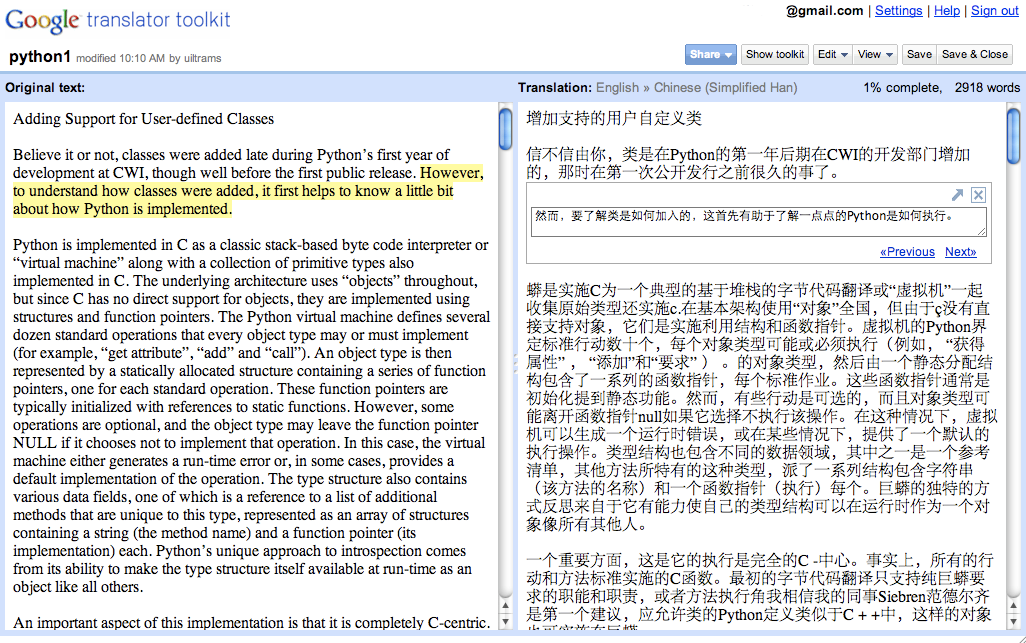Open the Share dropdown

(711, 54)
